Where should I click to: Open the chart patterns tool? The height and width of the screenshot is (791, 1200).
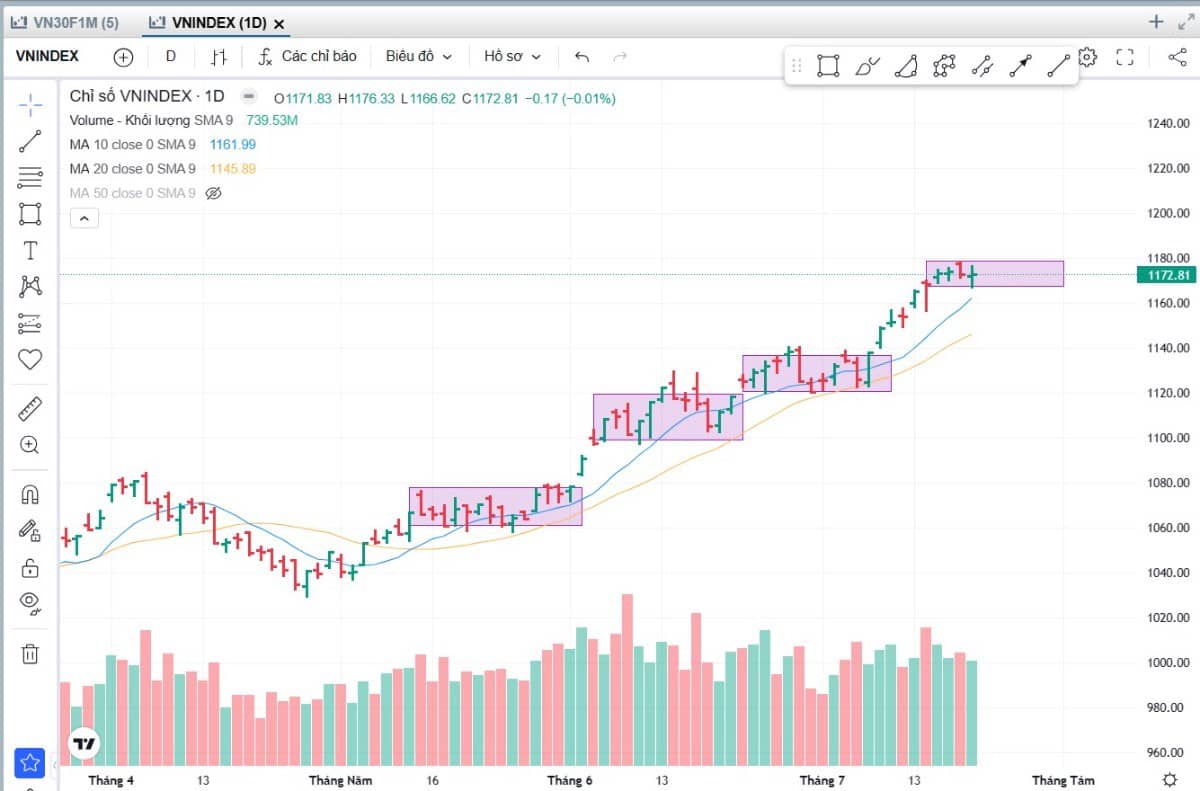click(30, 287)
